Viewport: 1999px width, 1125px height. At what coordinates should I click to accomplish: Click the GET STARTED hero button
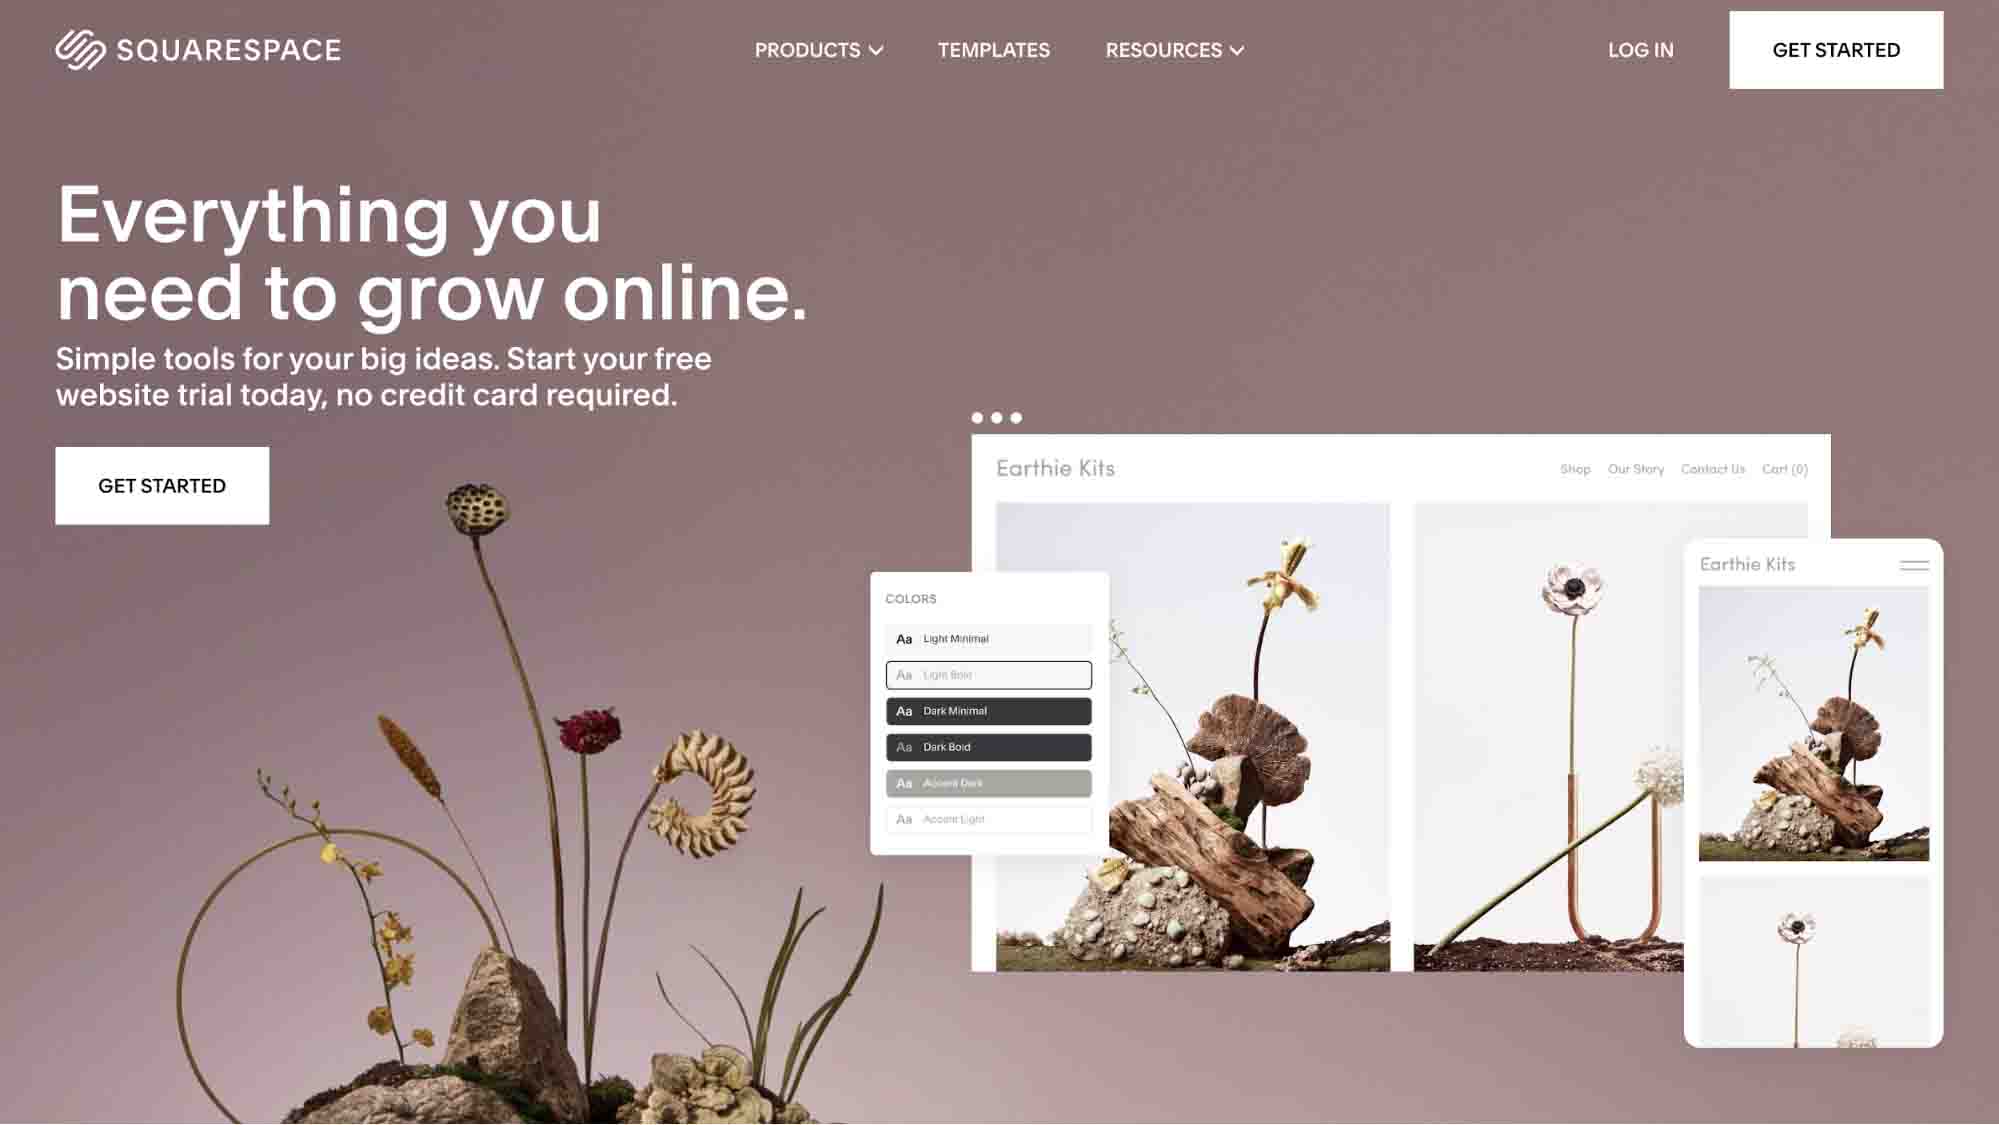tap(162, 485)
